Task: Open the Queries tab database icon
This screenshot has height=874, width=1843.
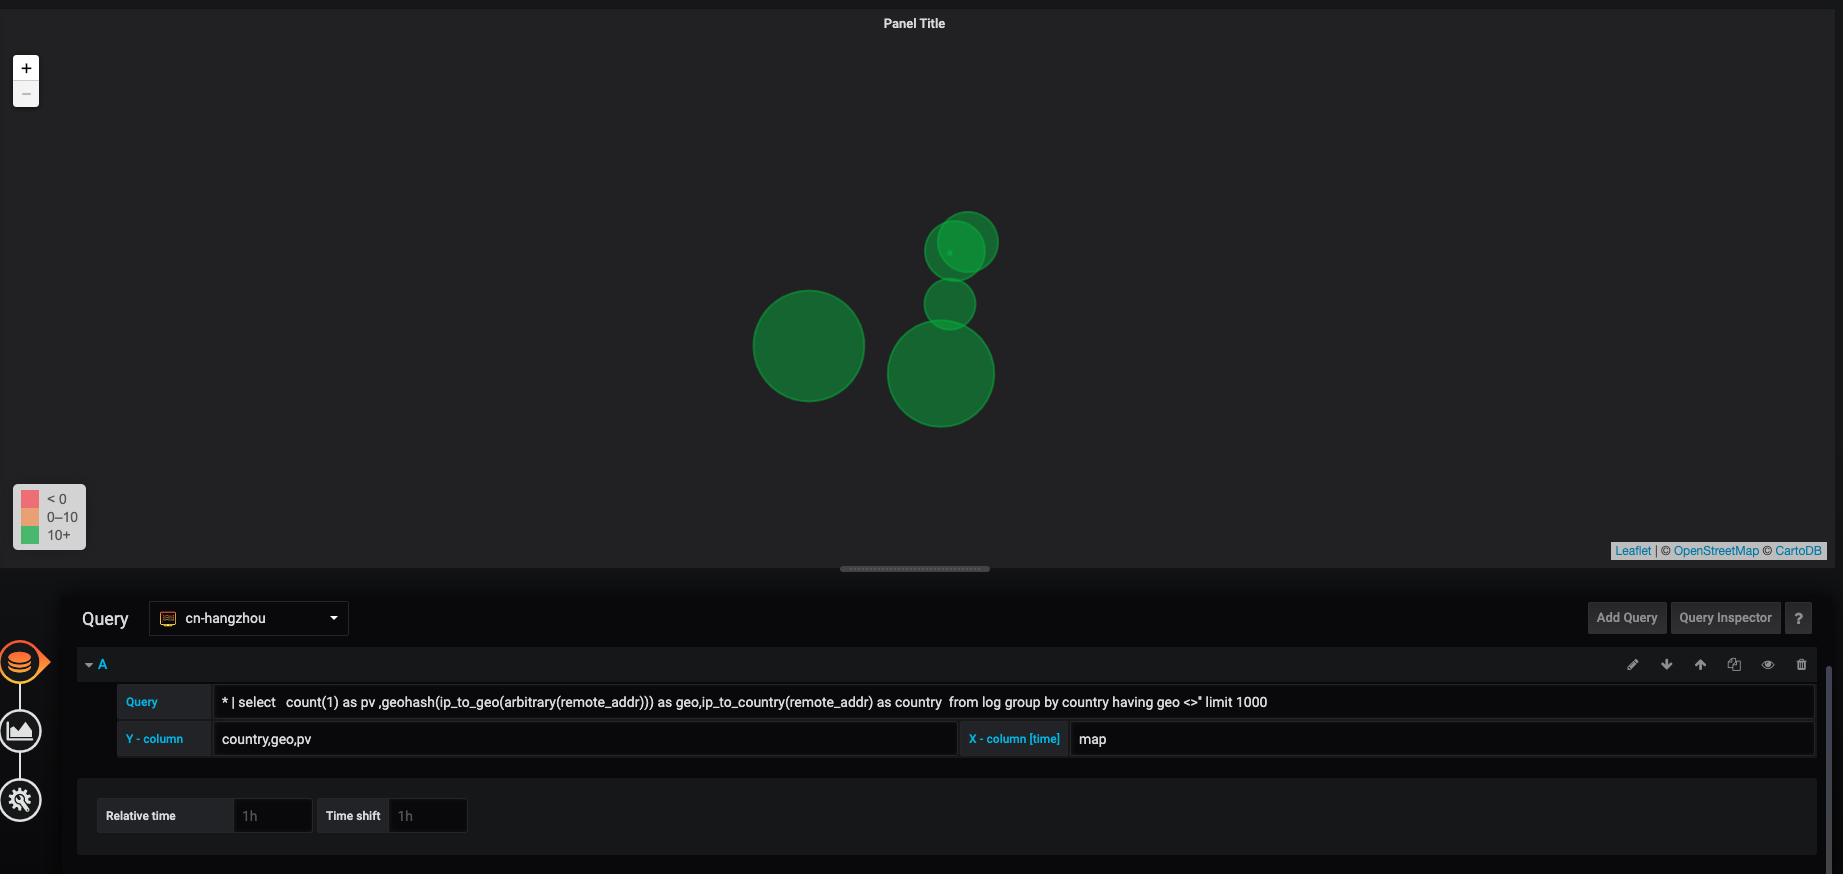Action: 20,662
